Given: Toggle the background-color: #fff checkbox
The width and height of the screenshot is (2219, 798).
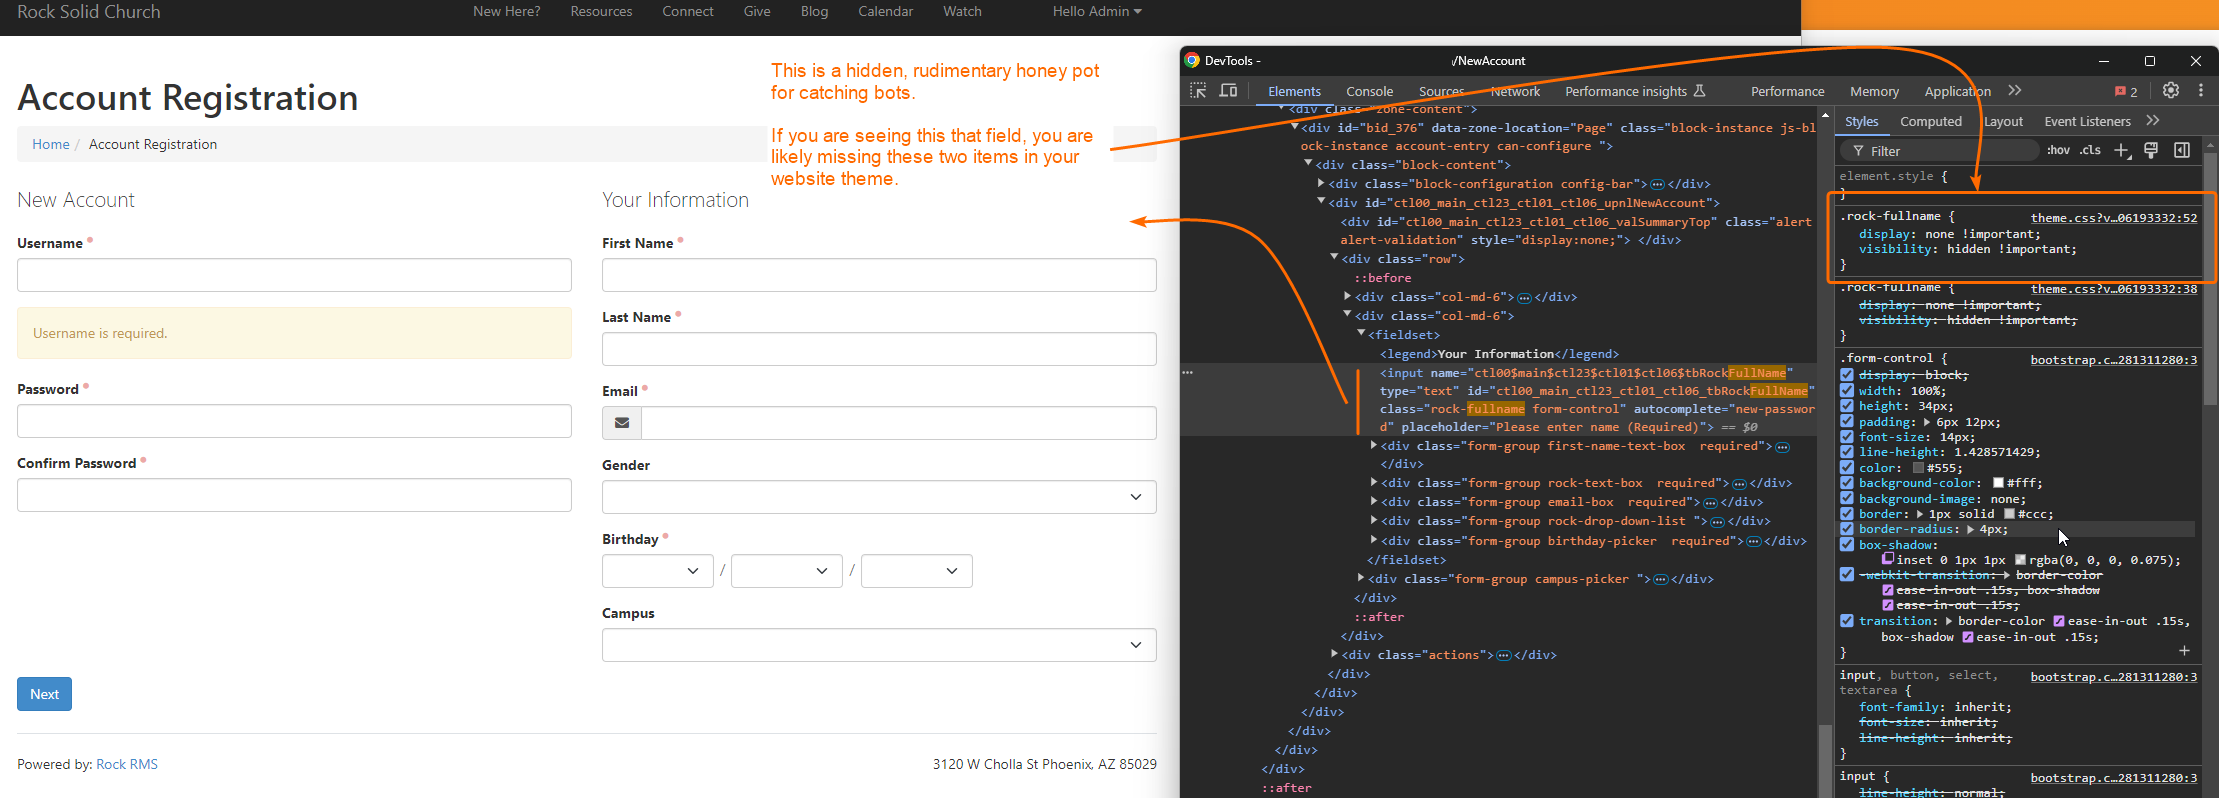Looking at the screenshot, I should point(1847,483).
